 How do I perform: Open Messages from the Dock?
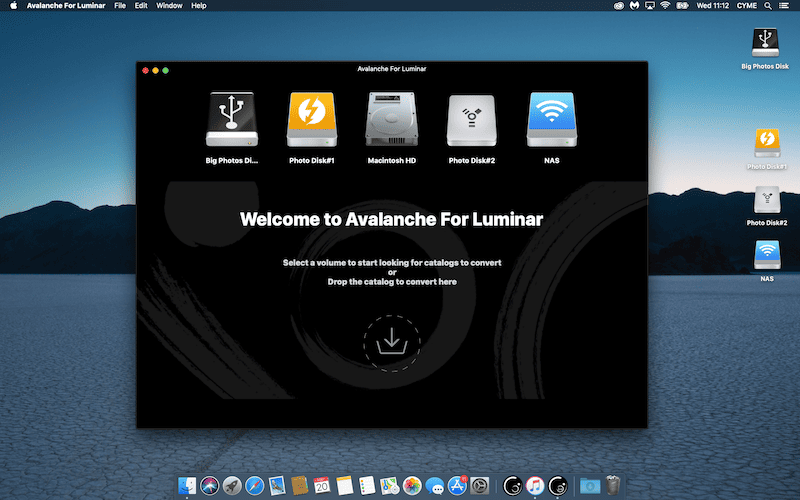[434, 485]
